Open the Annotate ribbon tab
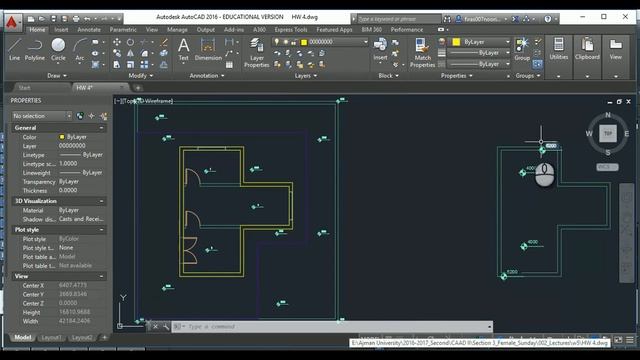Image resolution: width=640 pixels, height=360 pixels. pos(89,30)
